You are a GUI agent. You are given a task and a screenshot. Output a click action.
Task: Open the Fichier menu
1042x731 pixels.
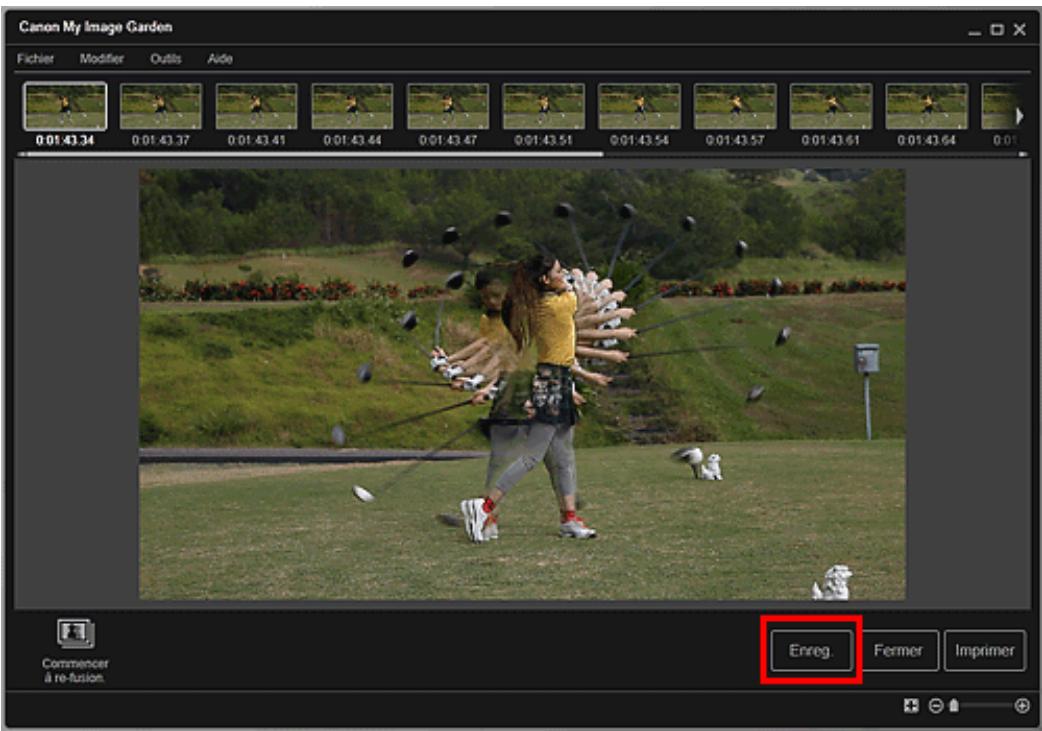click(35, 59)
